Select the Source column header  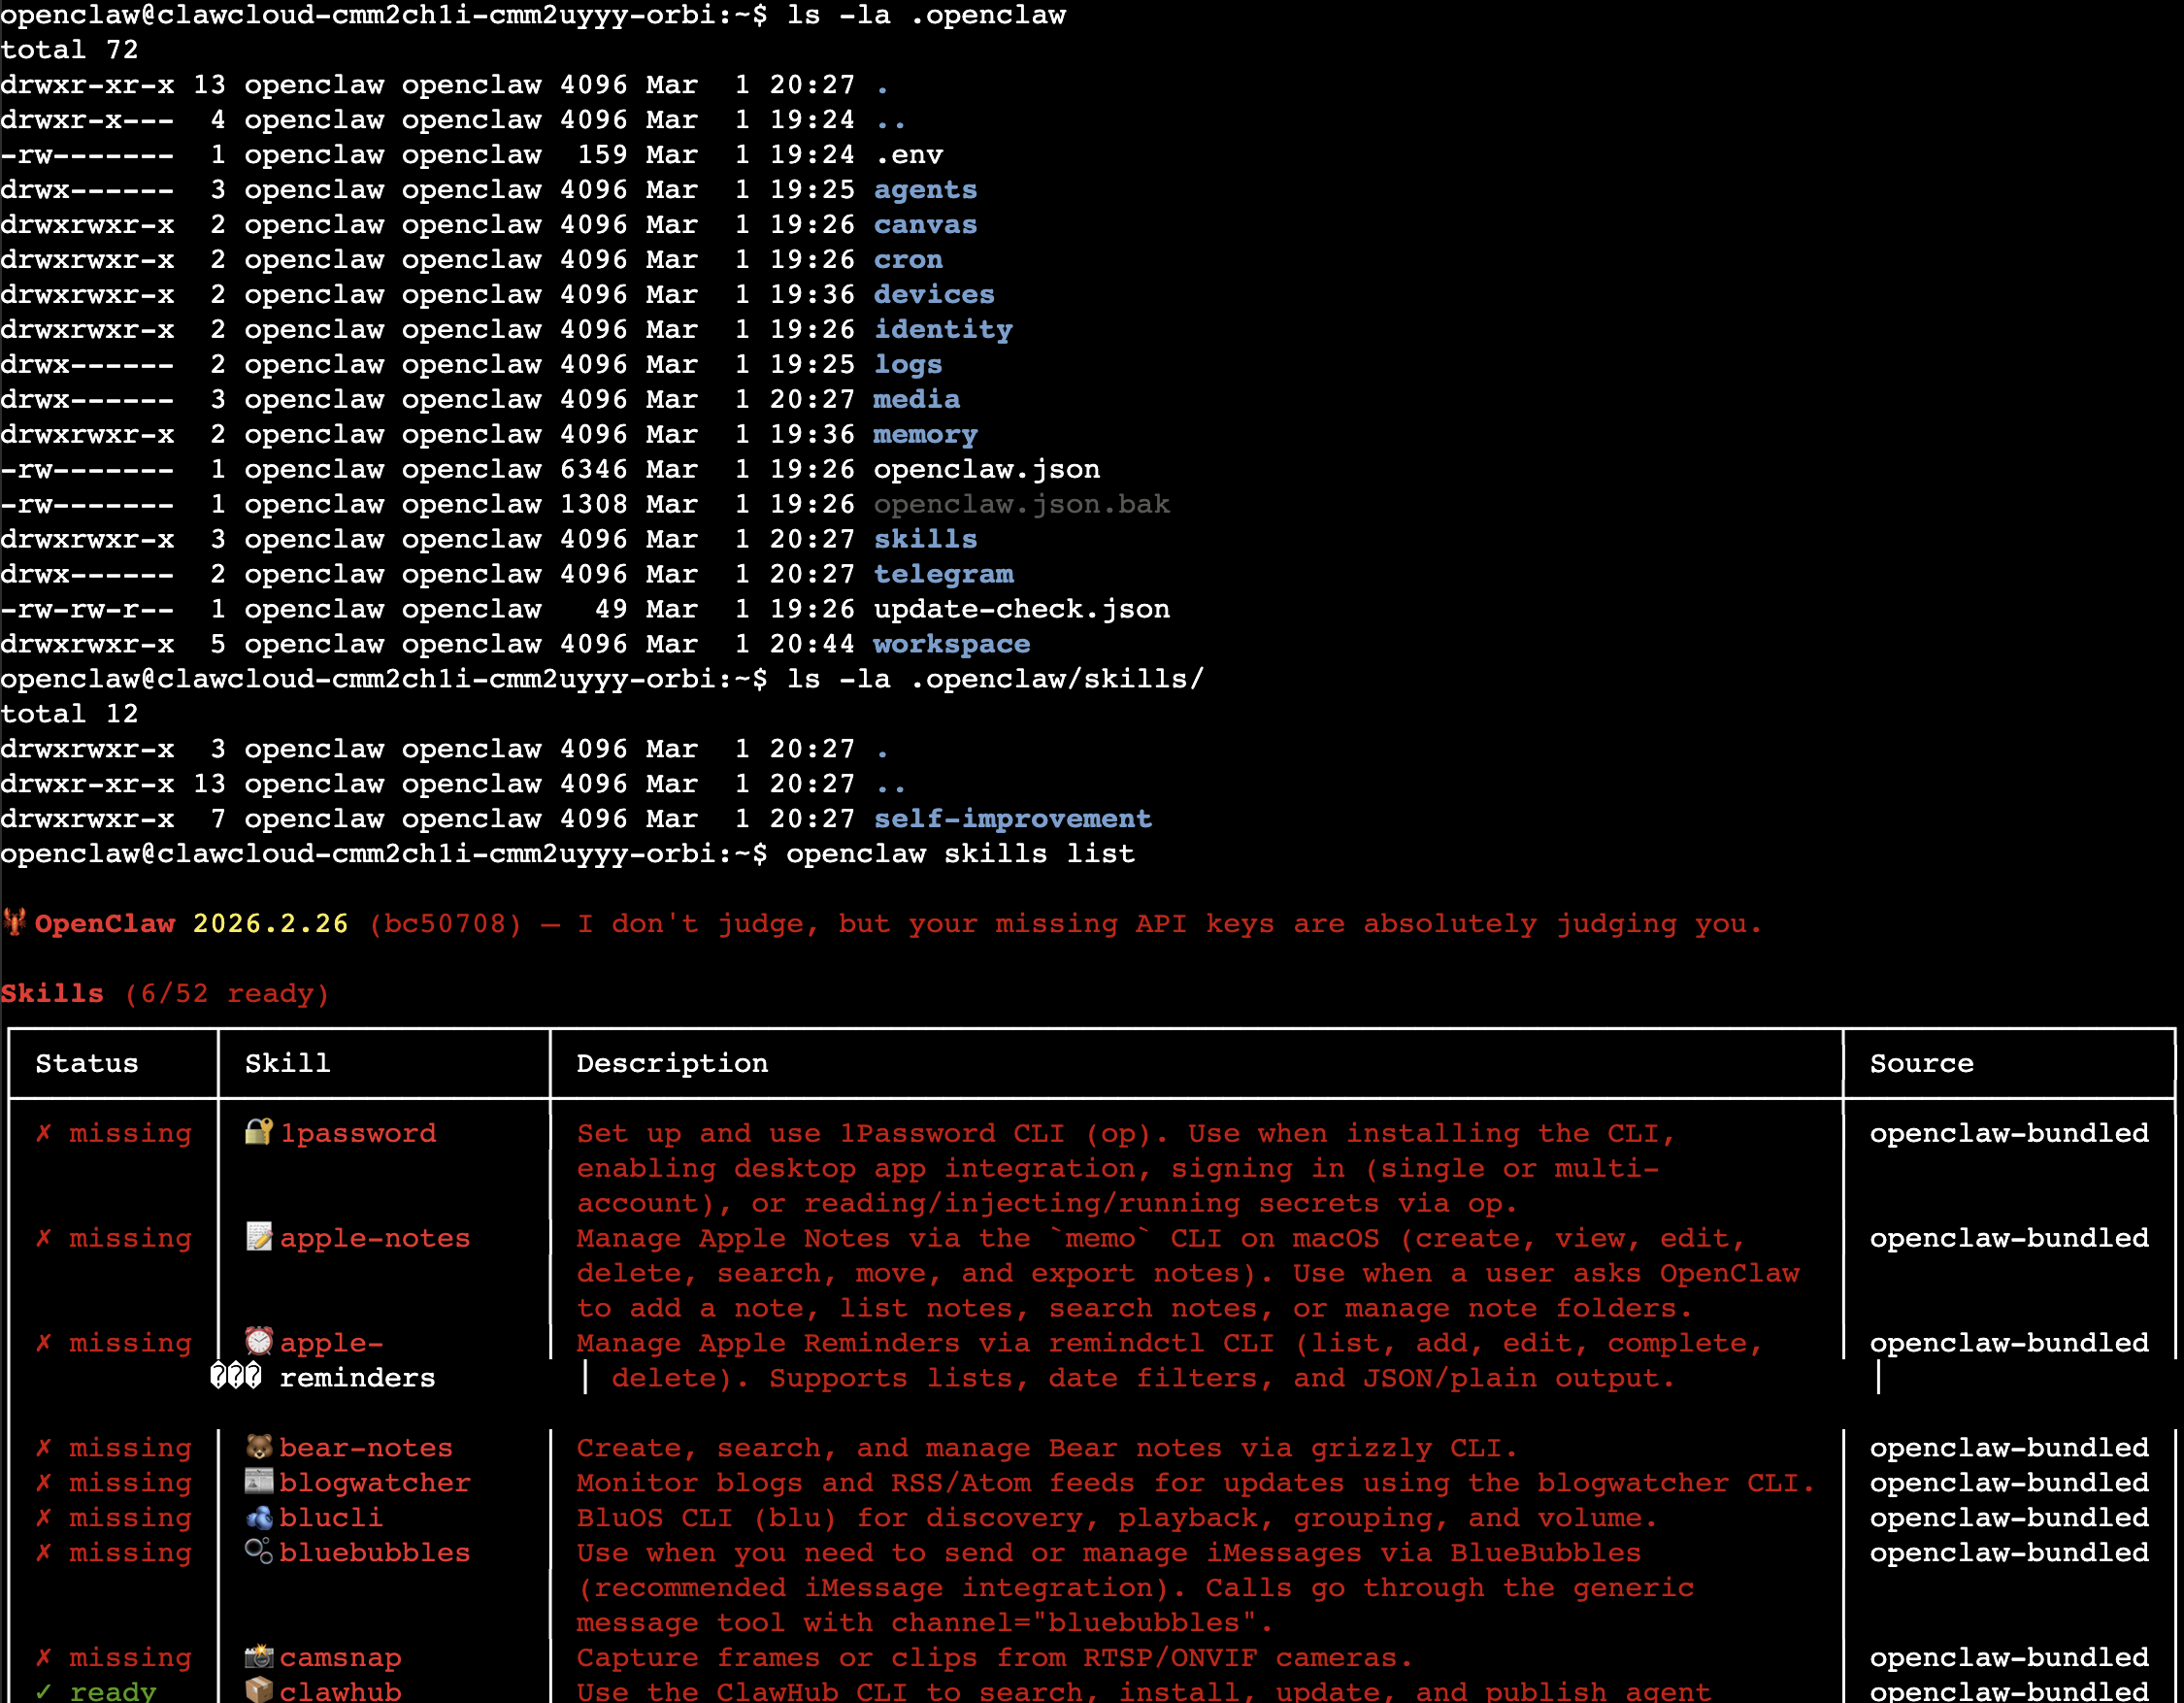(1920, 1063)
